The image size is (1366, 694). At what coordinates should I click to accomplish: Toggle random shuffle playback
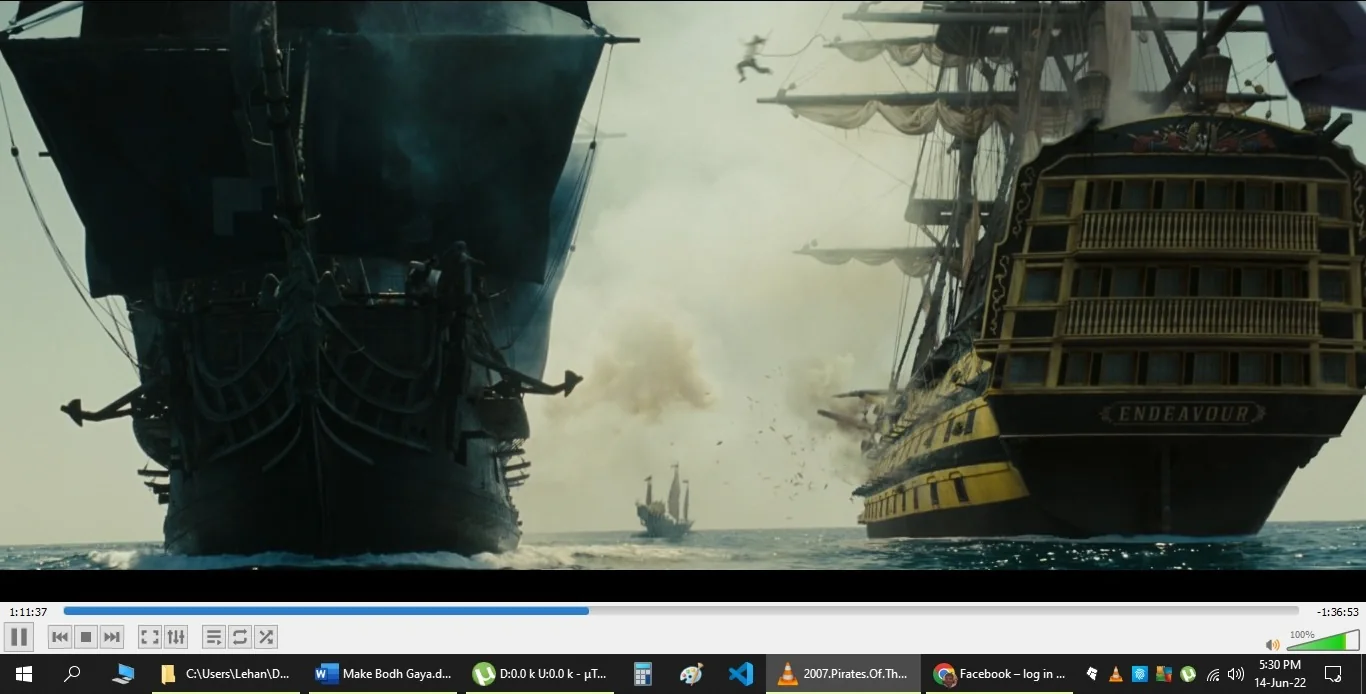pos(265,637)
